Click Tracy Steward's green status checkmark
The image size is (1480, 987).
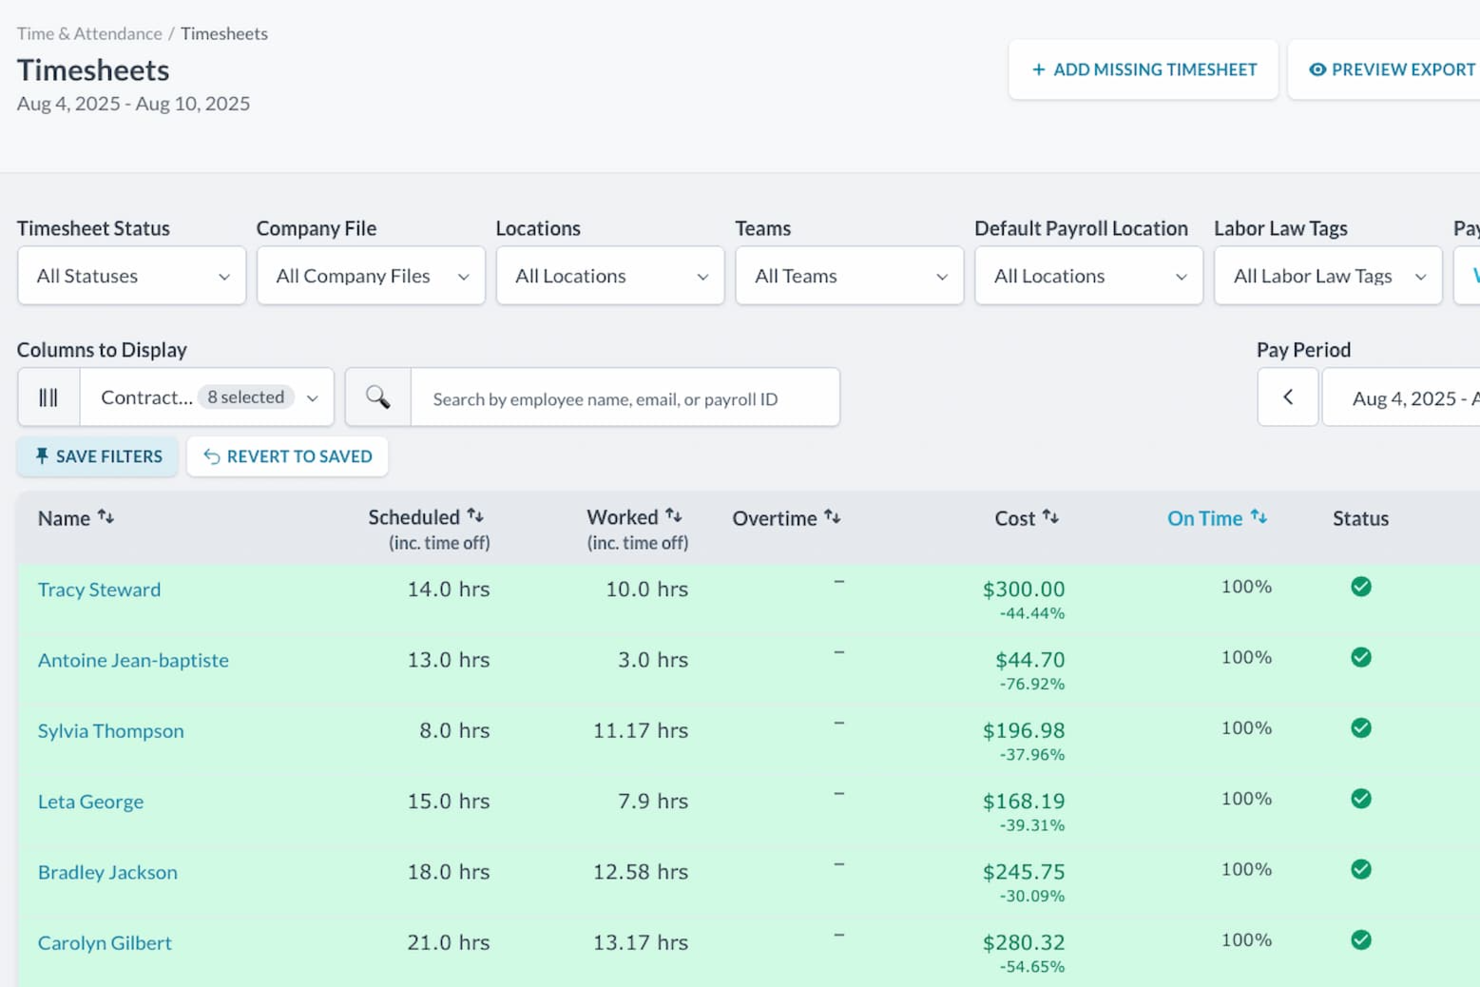(1360, 587)
